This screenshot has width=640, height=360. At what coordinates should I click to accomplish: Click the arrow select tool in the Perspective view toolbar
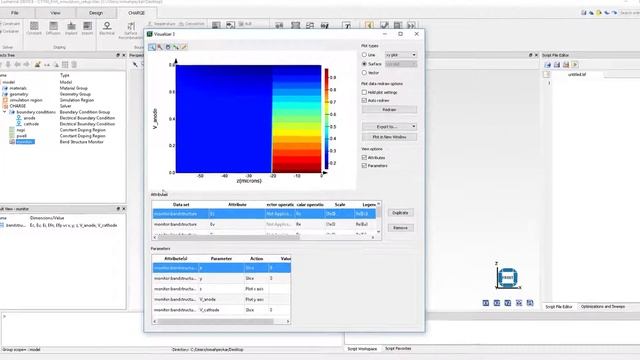click(135, 64)
